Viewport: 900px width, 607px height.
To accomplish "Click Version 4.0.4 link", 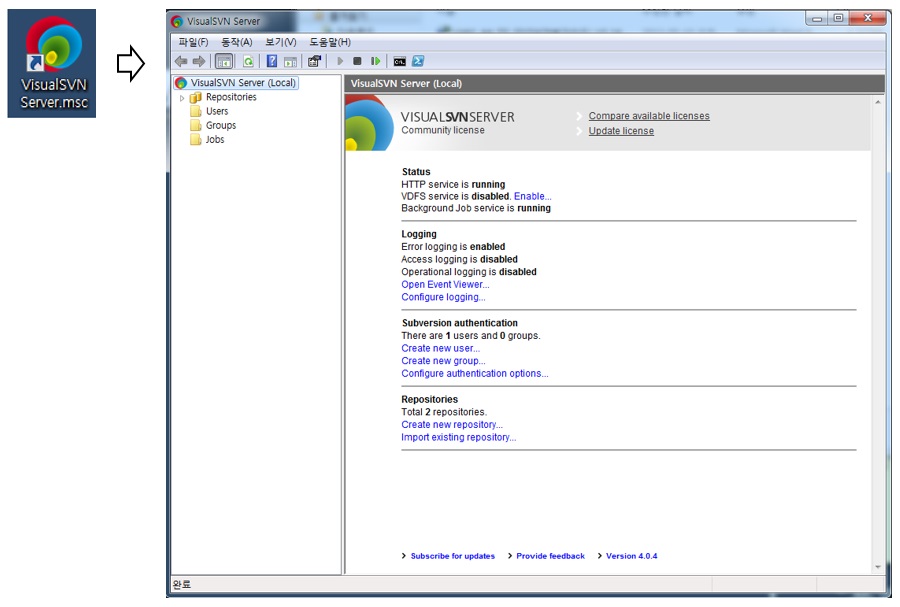I will [x=631, y=556].
